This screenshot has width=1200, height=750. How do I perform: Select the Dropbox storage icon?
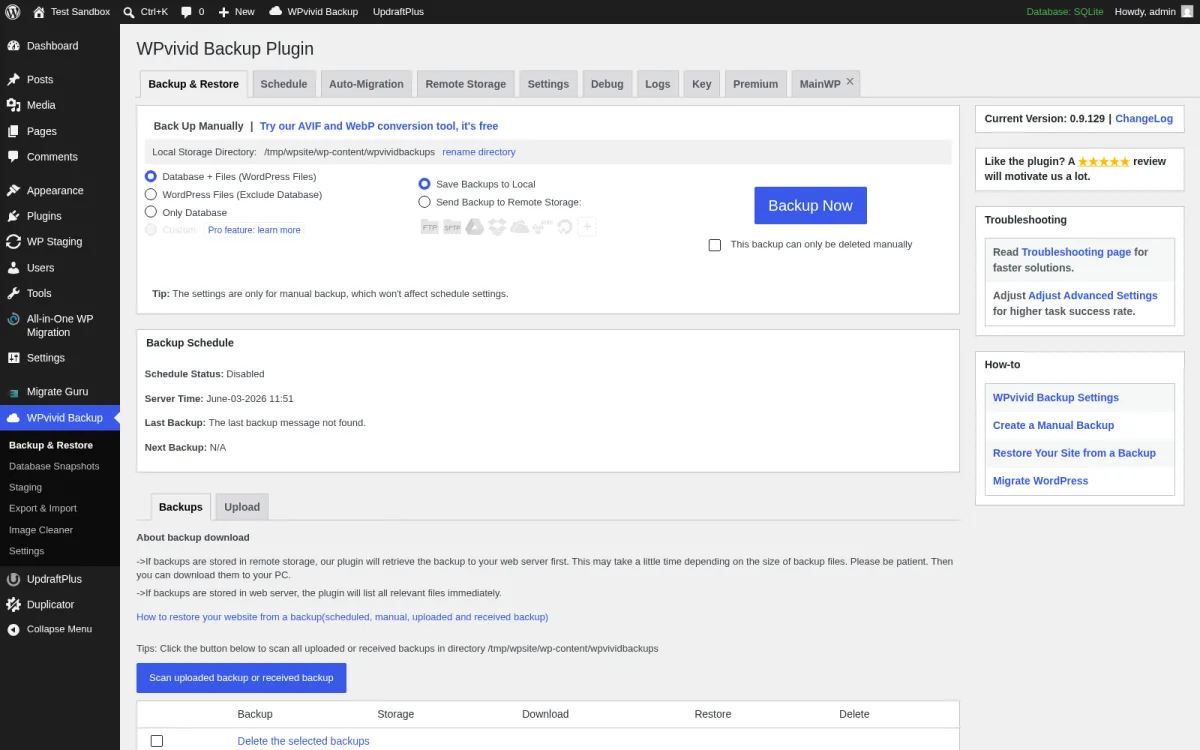click(497, 227)
